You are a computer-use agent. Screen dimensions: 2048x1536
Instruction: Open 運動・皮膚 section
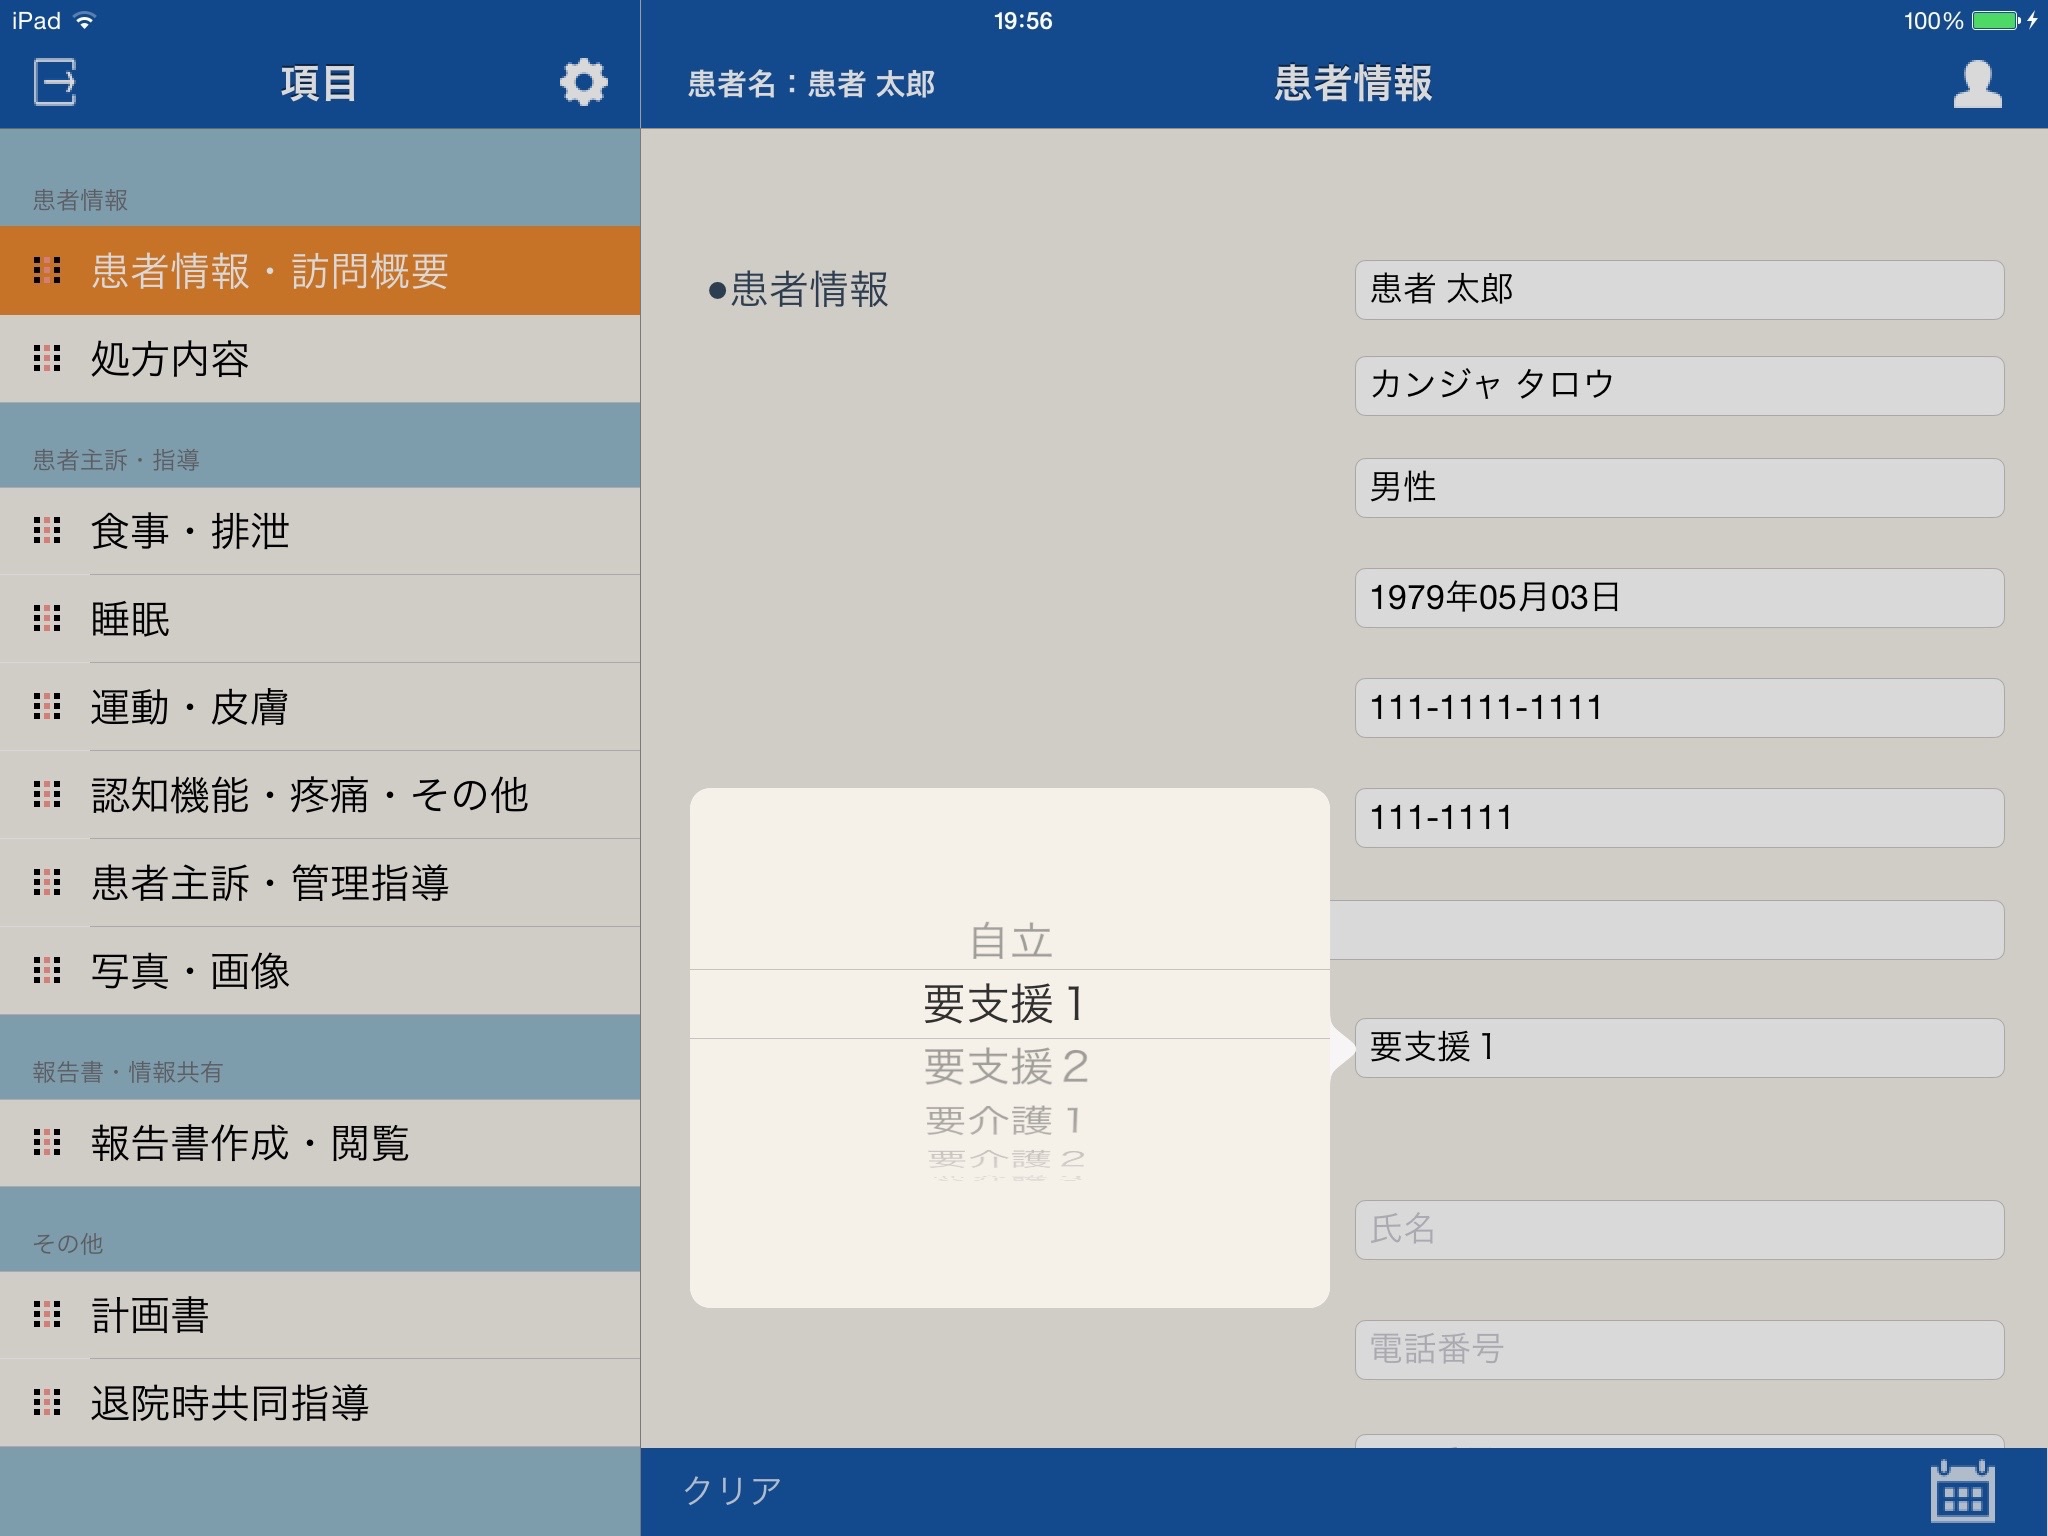click(320, 707)
